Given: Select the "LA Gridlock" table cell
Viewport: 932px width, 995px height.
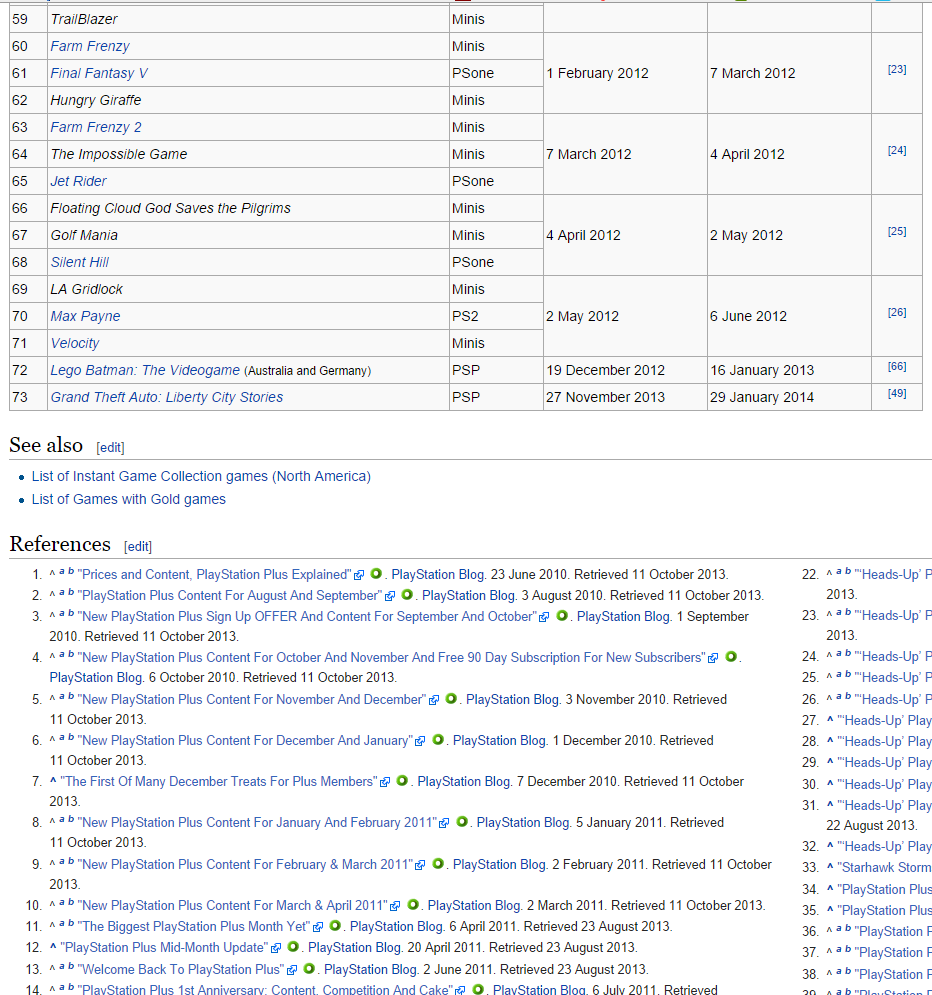Looking at the screenshot, I should pyautogui.click(x=248, y=289).
